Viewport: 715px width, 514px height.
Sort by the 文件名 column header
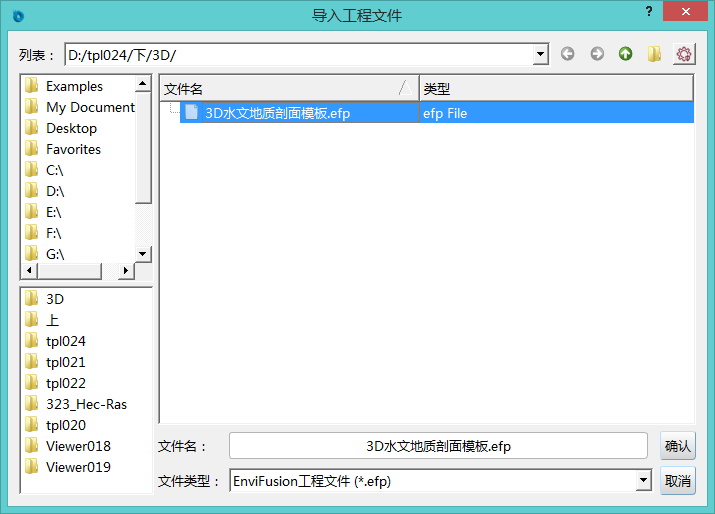click(289, 88)
